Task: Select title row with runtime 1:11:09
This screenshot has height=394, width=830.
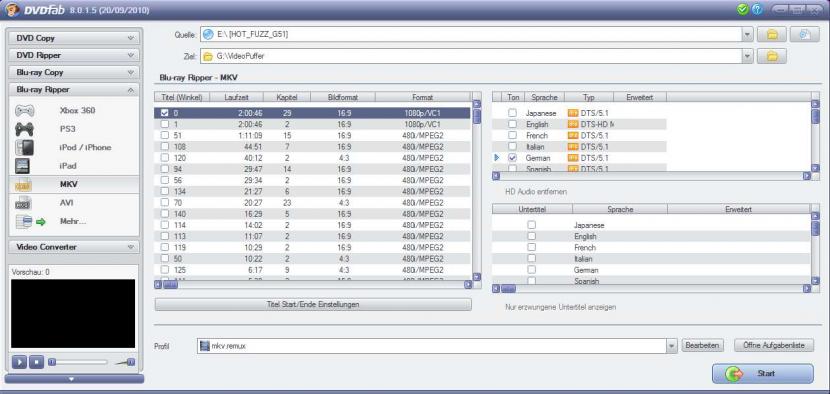Action: [x=312, y=136]
